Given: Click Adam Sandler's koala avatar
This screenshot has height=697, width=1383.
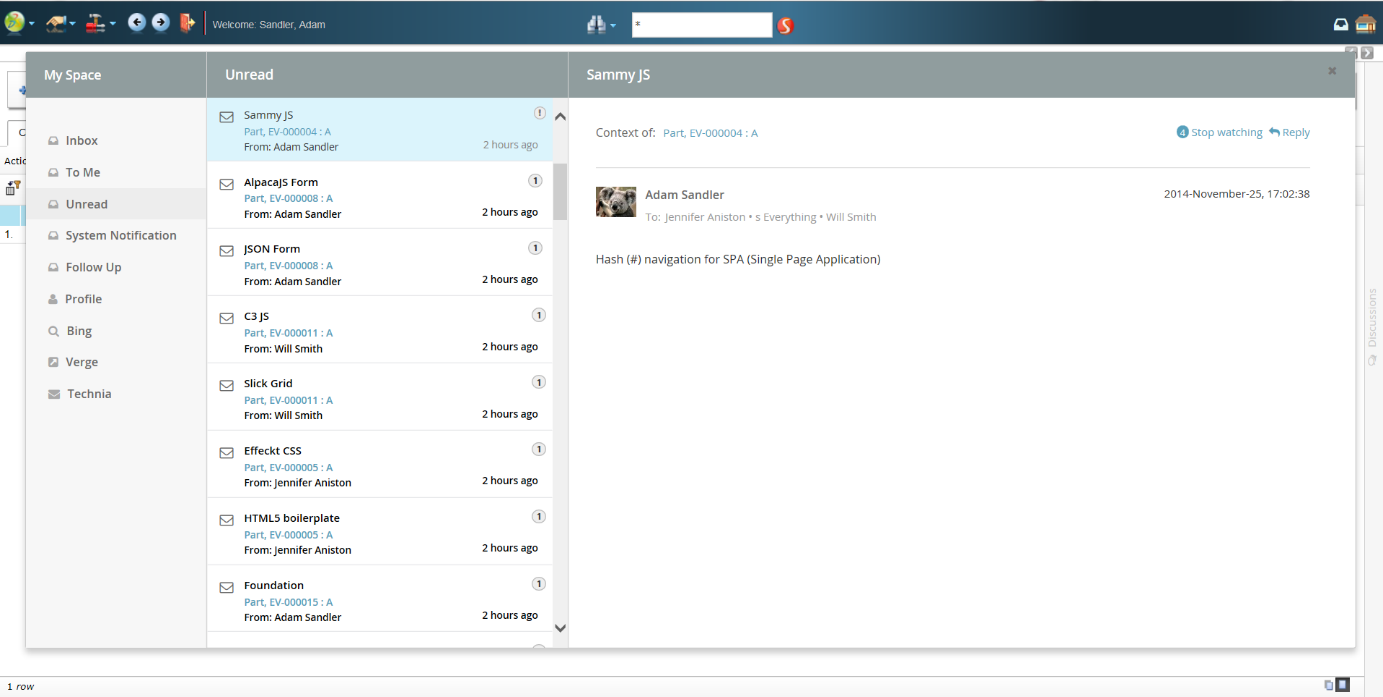Looking at the screenshot, I should point(616,202).
